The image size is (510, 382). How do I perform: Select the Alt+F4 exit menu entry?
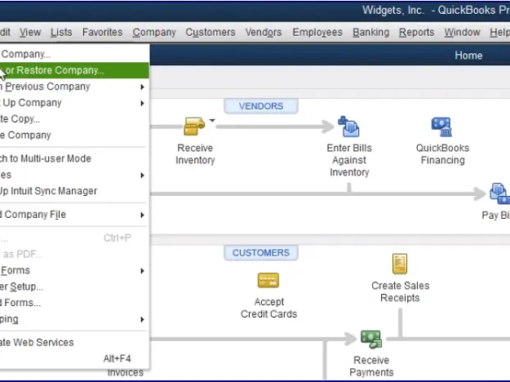(x=74, y=359)
